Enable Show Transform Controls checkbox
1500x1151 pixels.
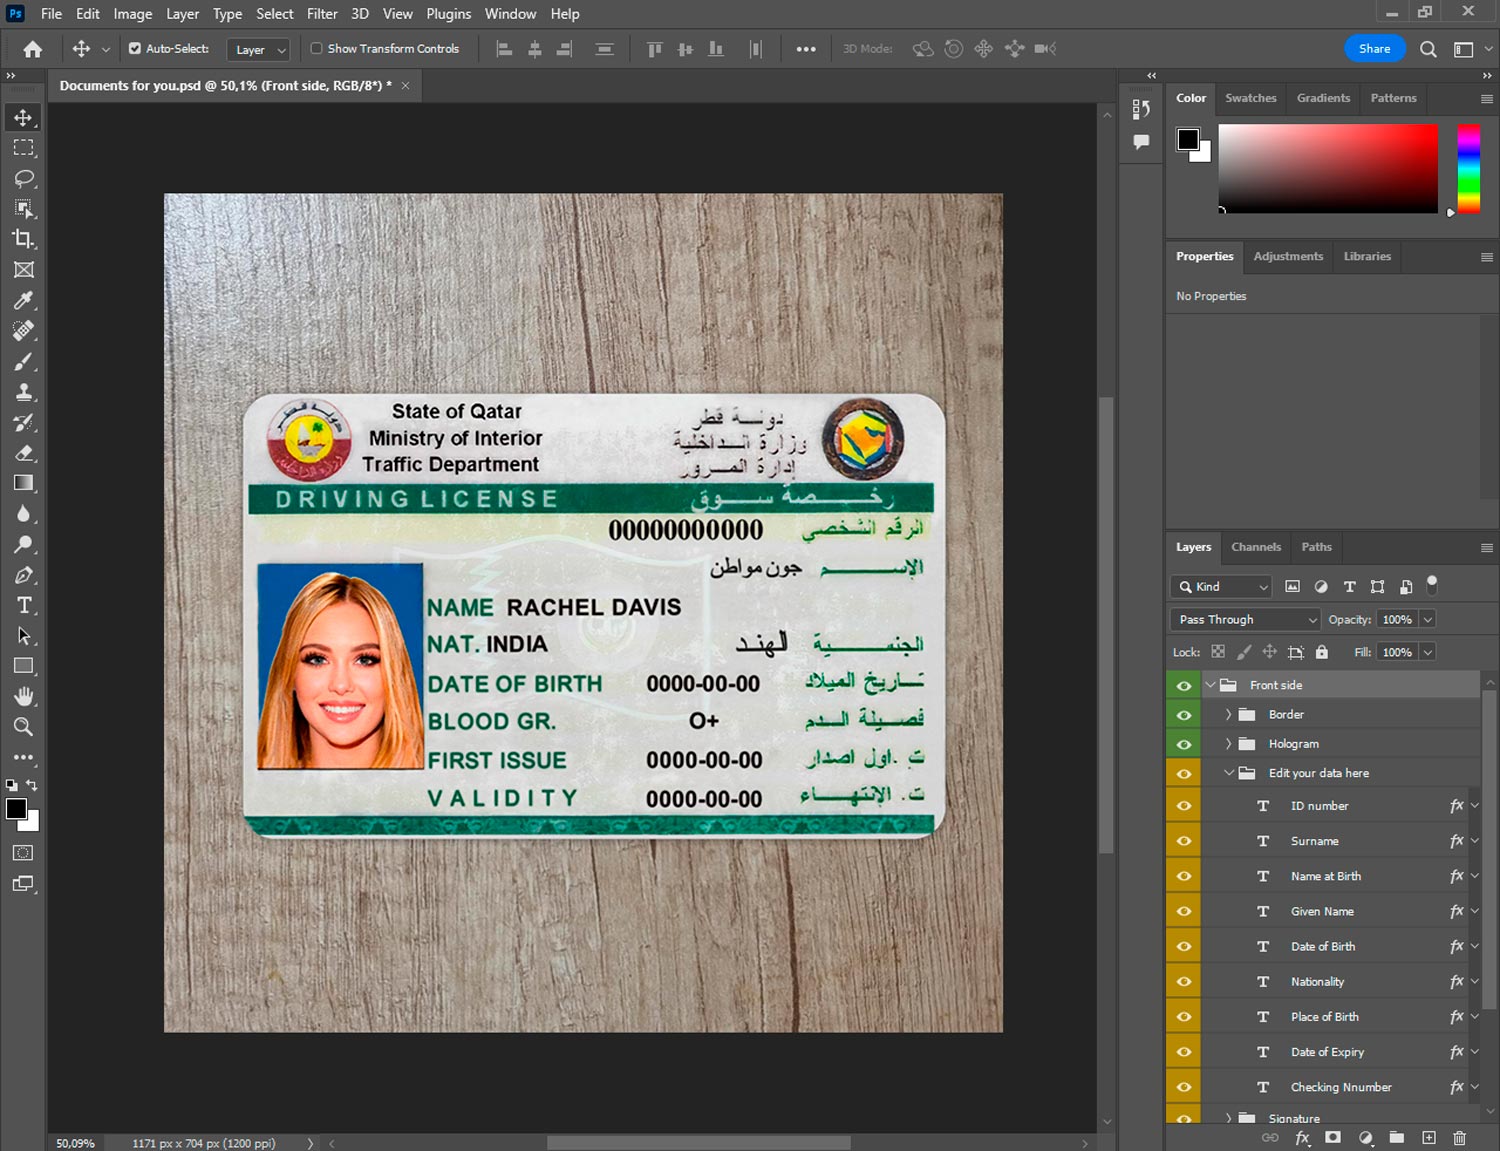tap(316, 48)
